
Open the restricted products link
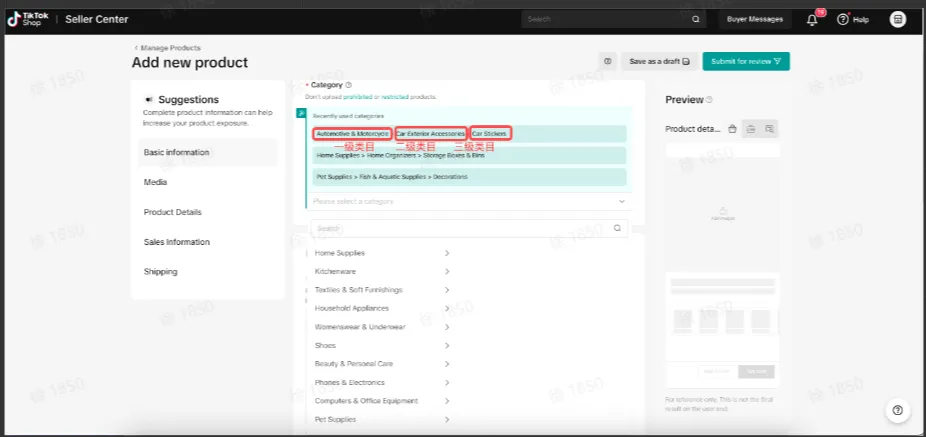pyautogui.click(x=394, y=97)
